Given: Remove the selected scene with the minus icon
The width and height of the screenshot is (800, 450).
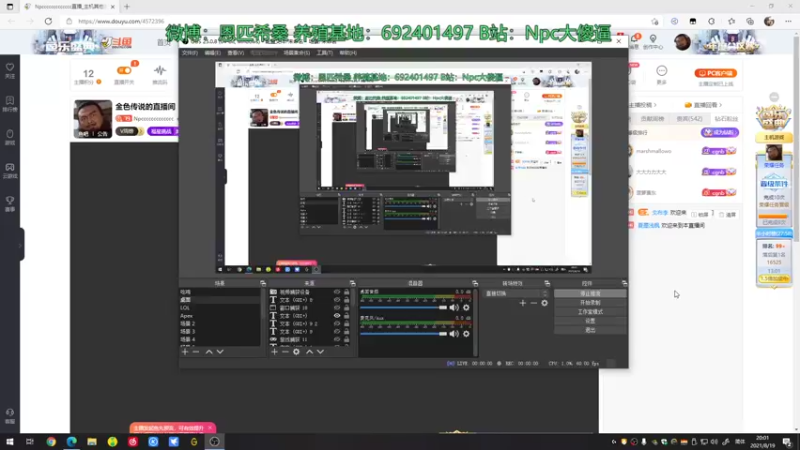Looking at the screenshot, I should (196, 352).
